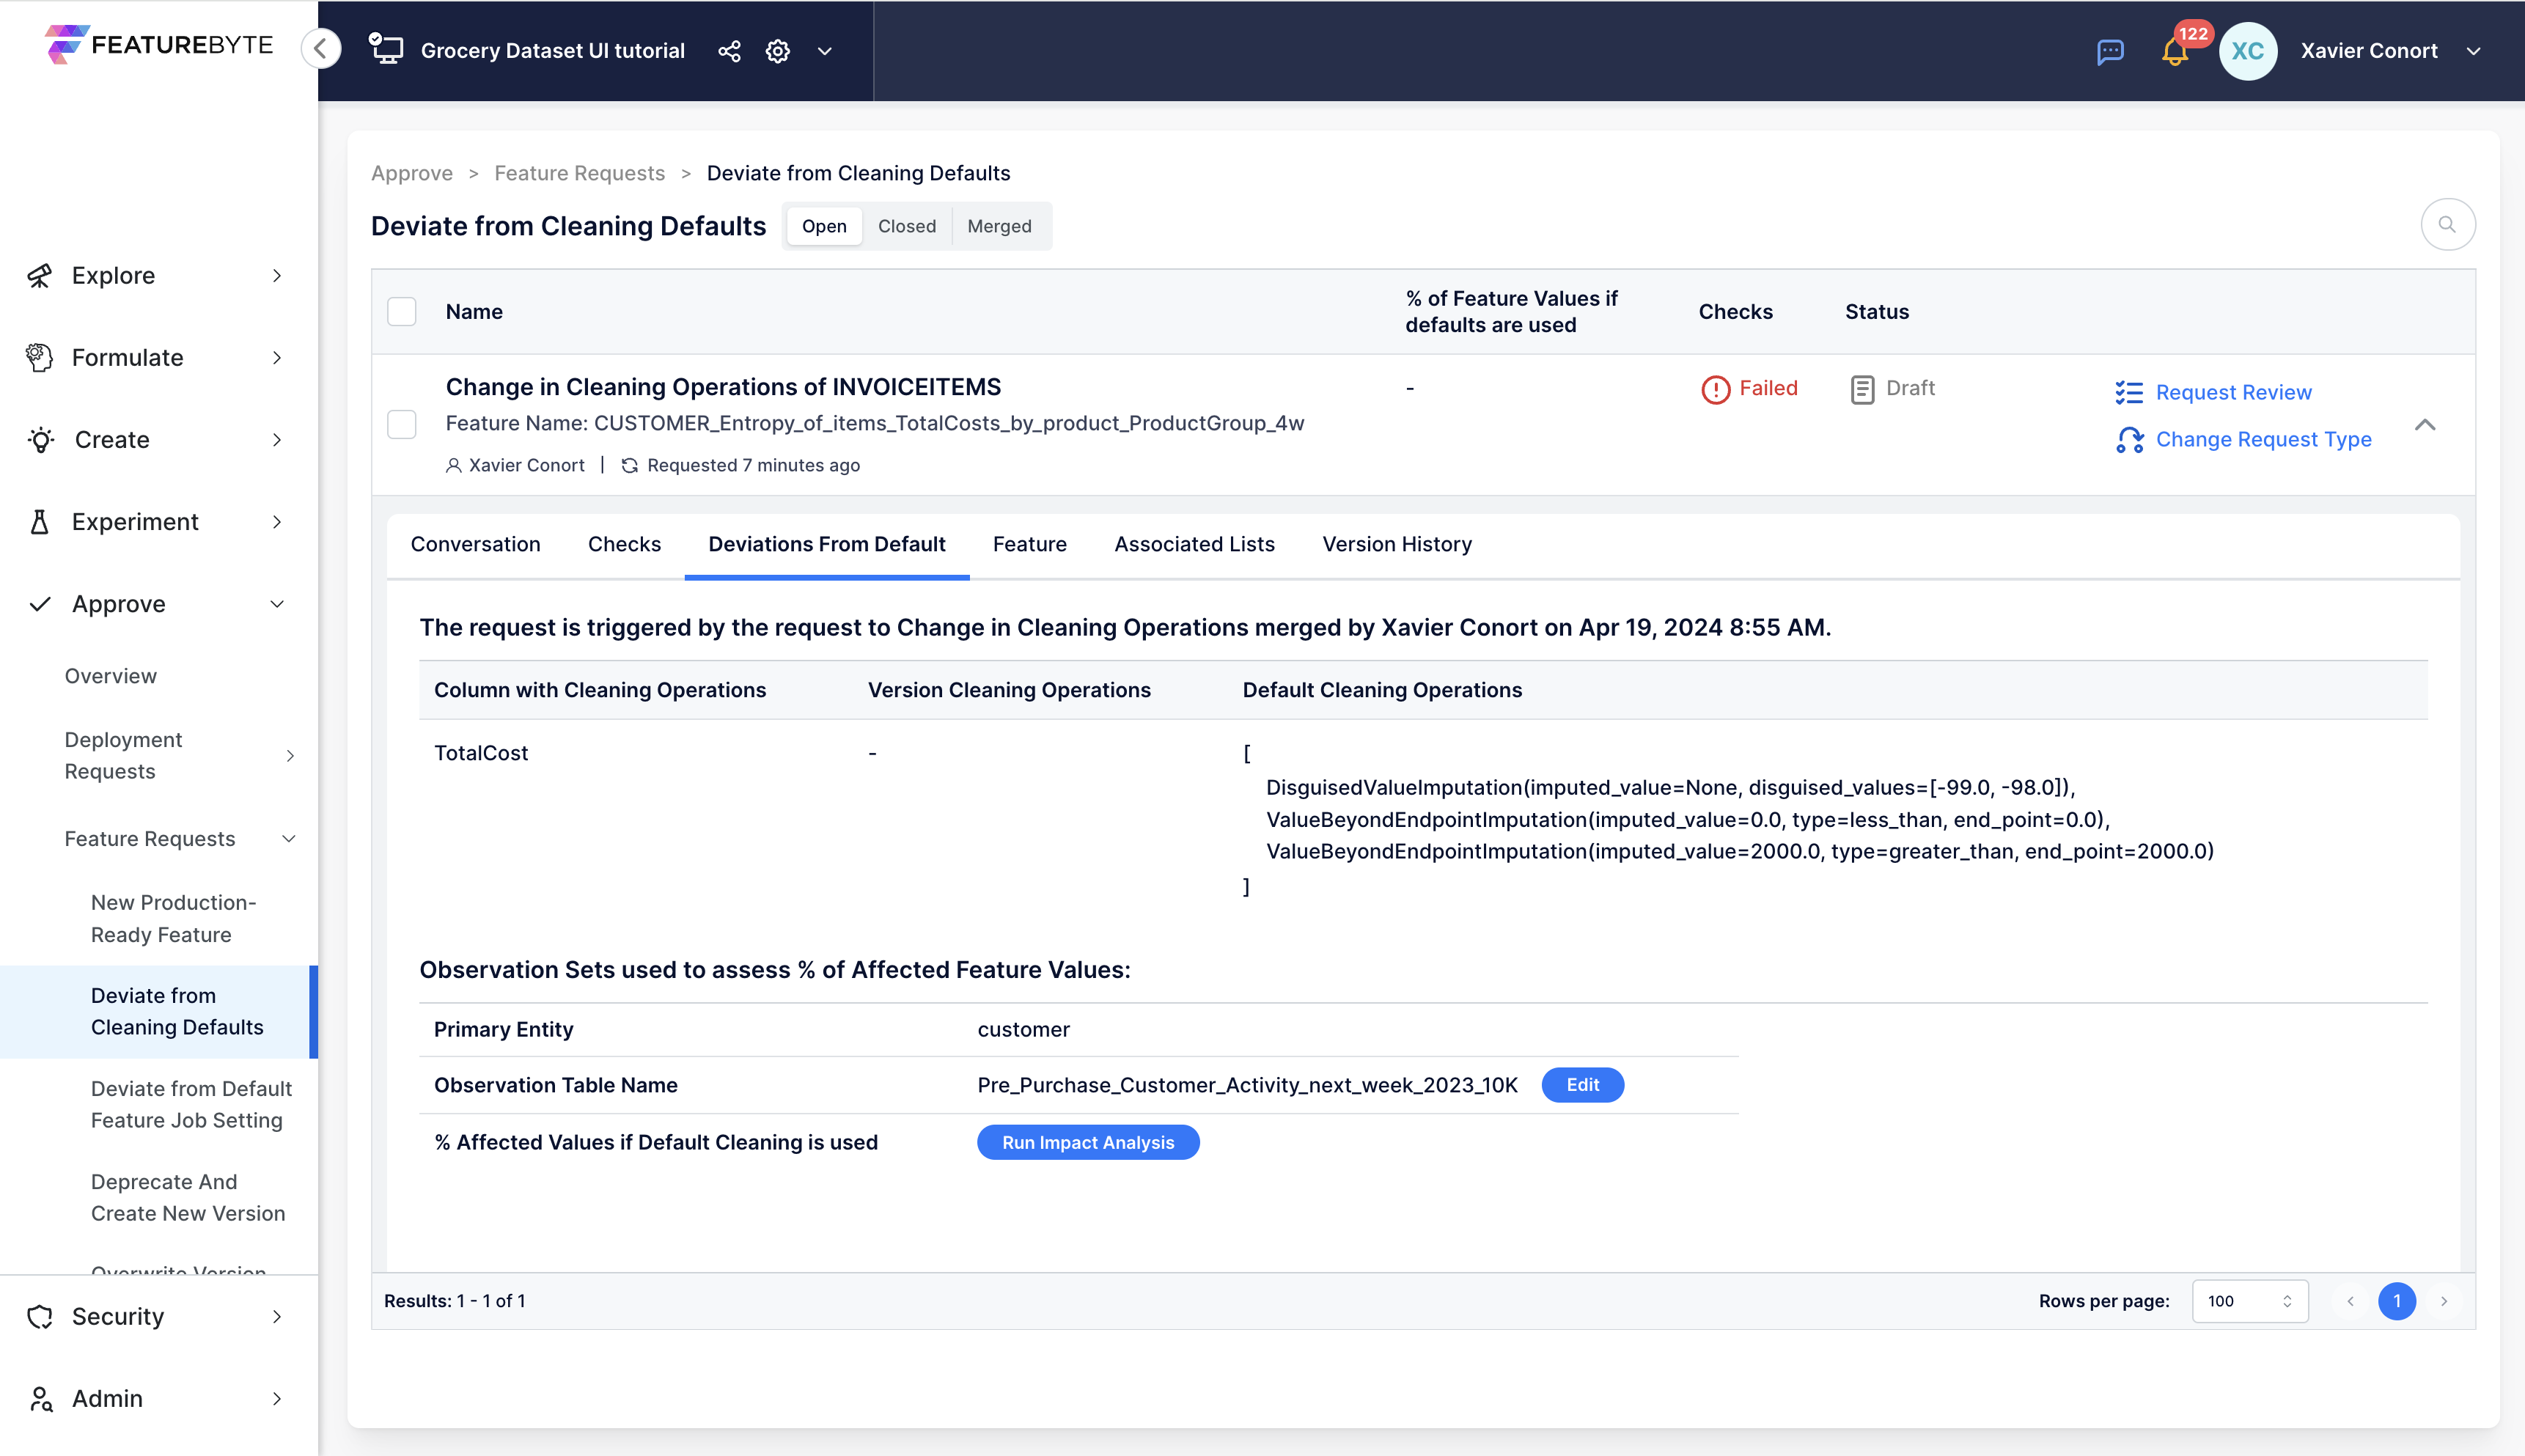Open the catalog dropdown chevron in top bar
2525x1456 pixels.
pos(824,51)
